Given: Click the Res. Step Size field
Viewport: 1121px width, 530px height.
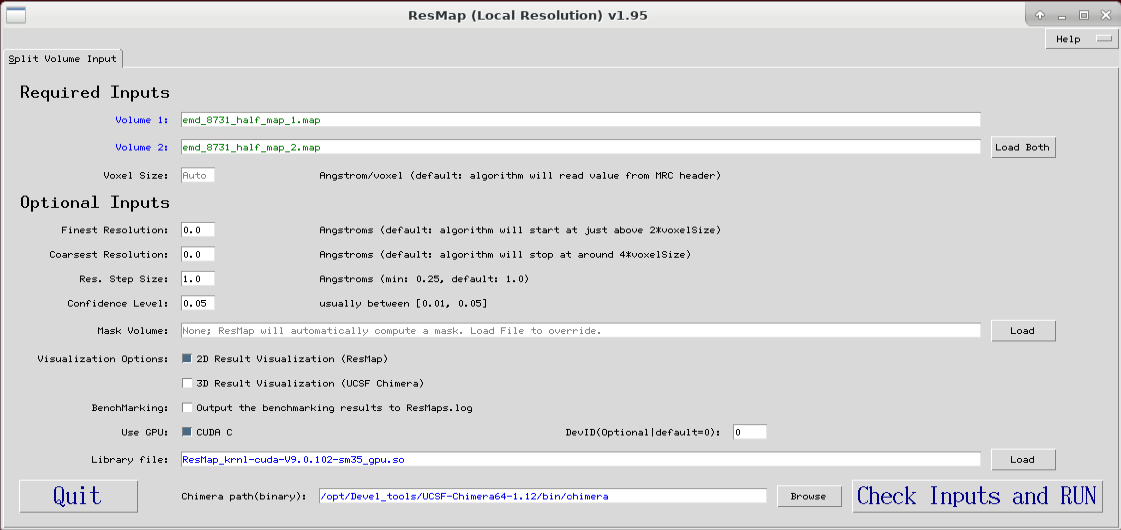Looking at the screenshot, I should pyautogui.click(x=198, y=279).
